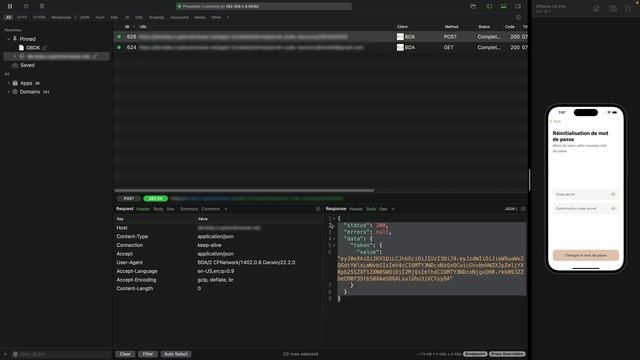Click the Apps briefcase icon

pos(15,83)
